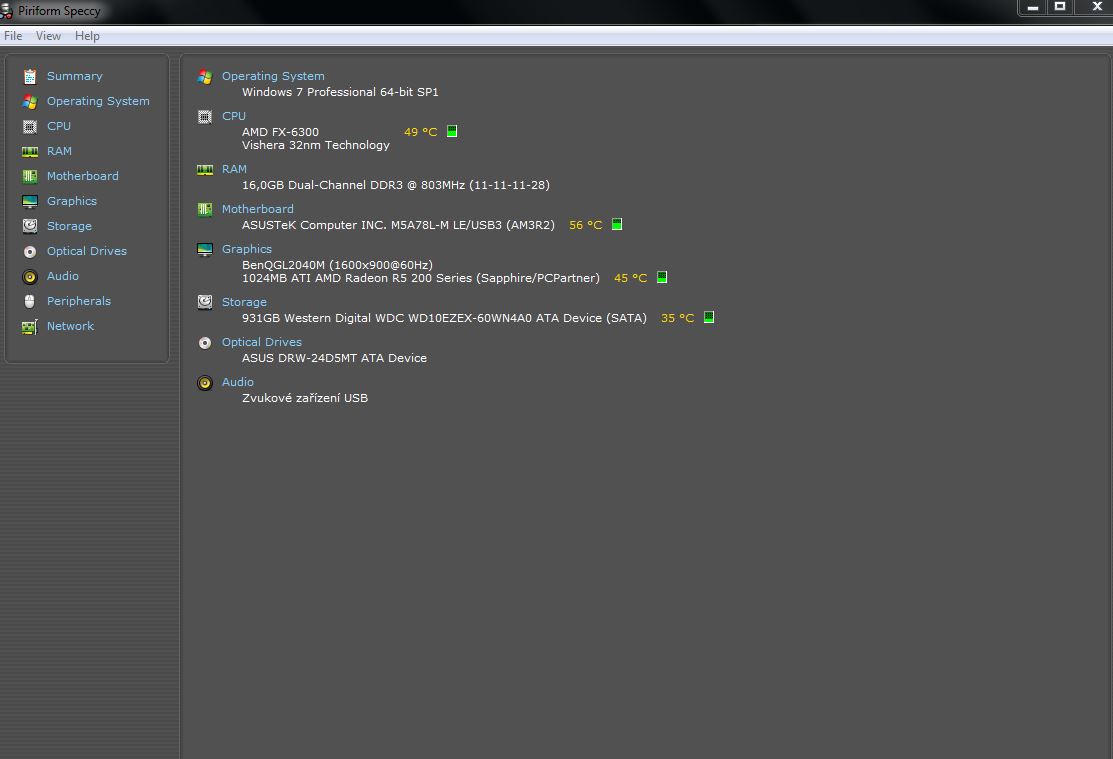The height and width of the screenshot is (759, 1113).
Task: Click the green indicator next to 49 °C
Action: pos(451,131)
